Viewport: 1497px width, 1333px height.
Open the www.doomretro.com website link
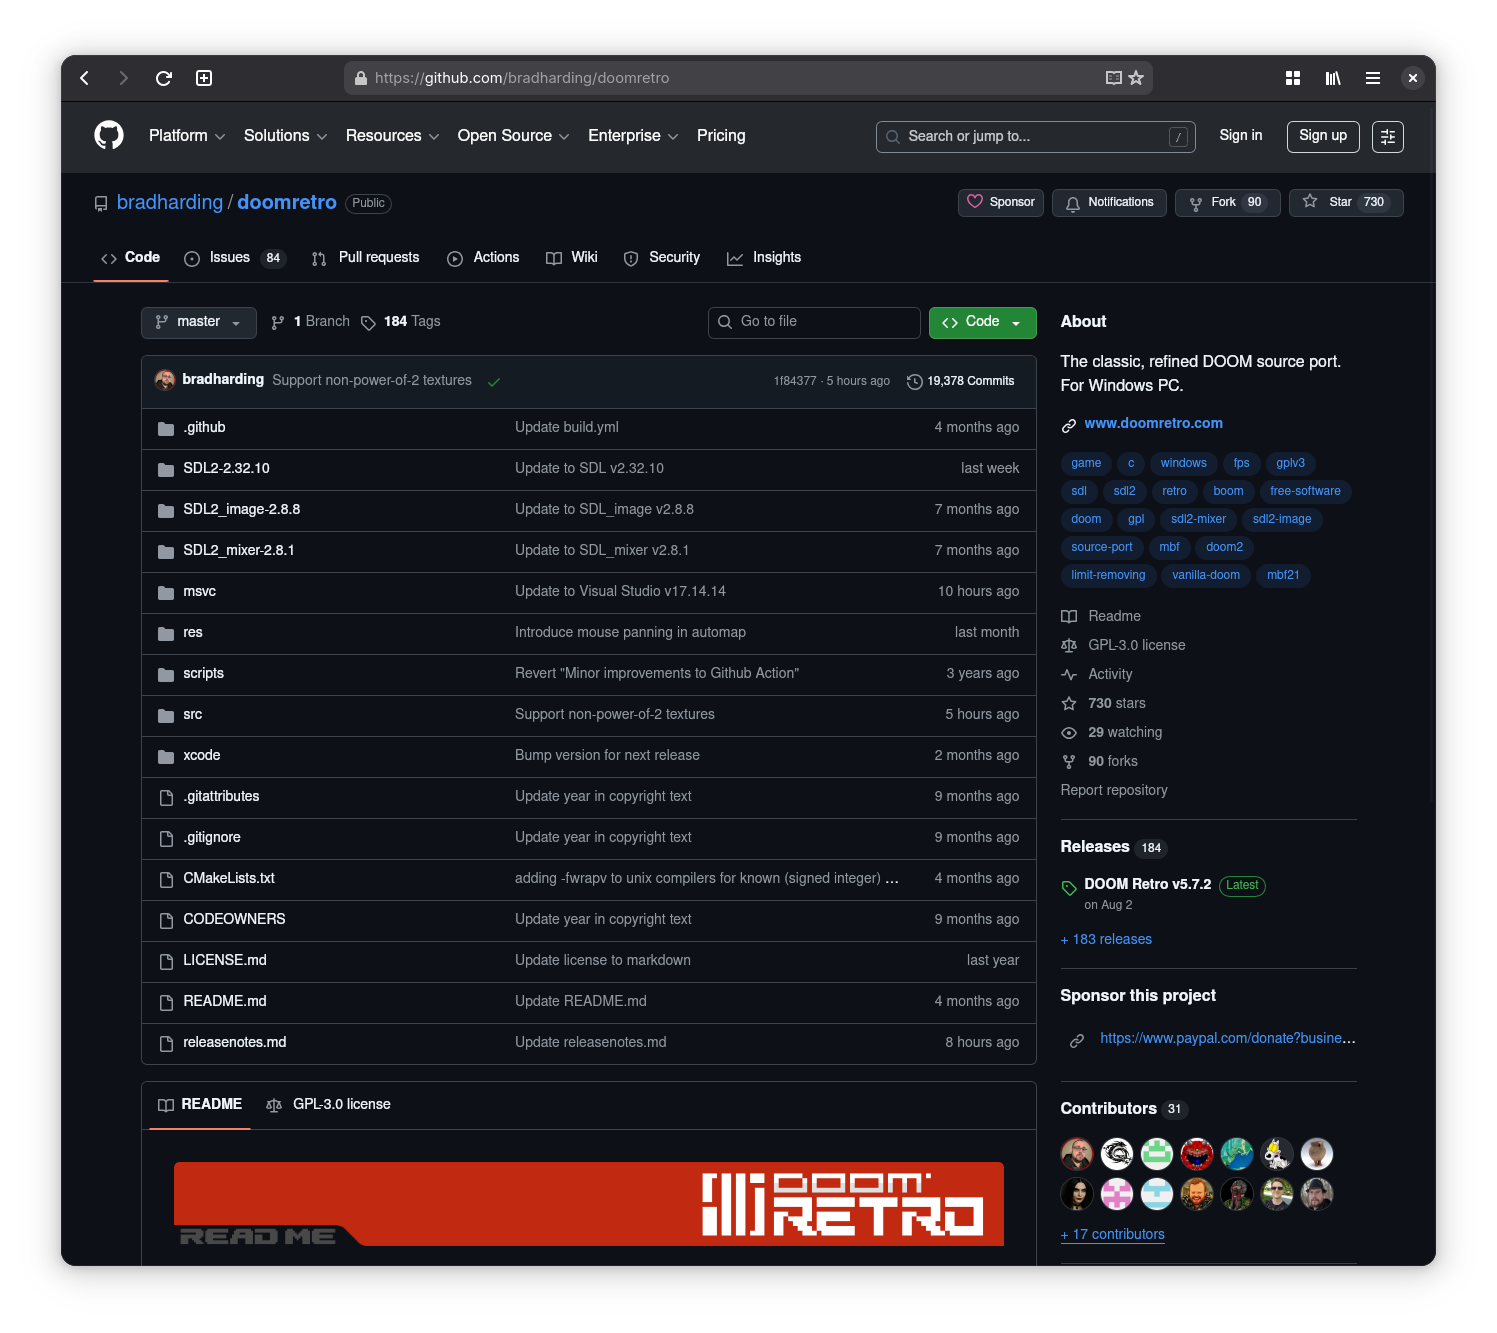click(1153, 424)
